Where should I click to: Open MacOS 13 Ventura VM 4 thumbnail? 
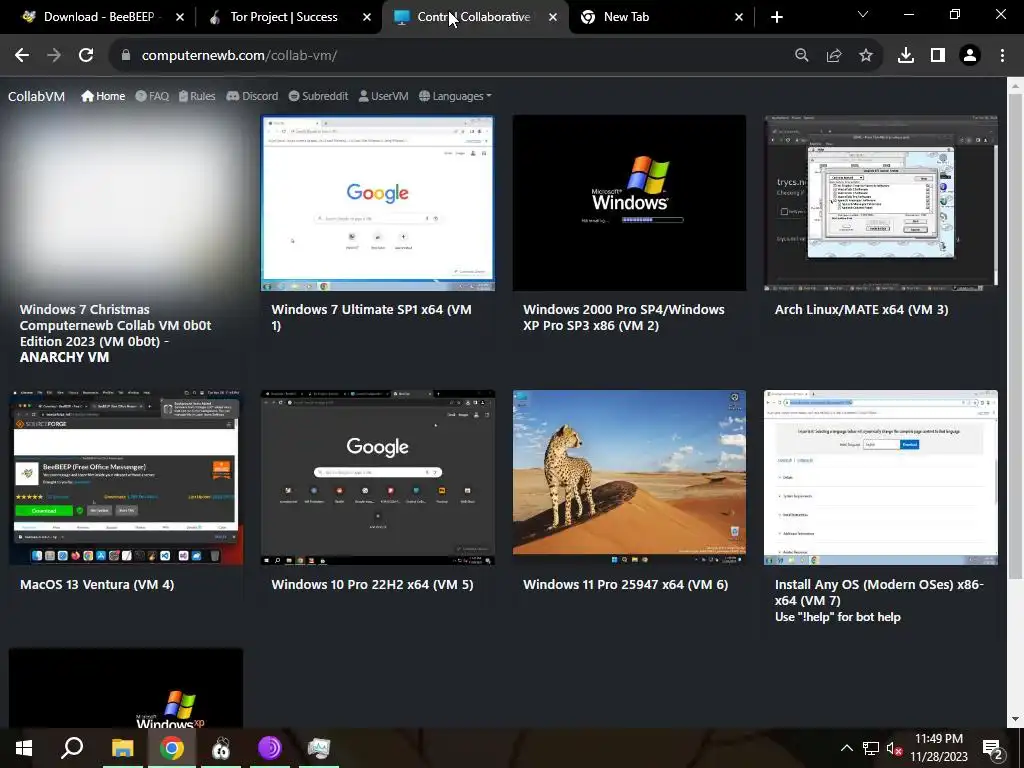(125, 477)
